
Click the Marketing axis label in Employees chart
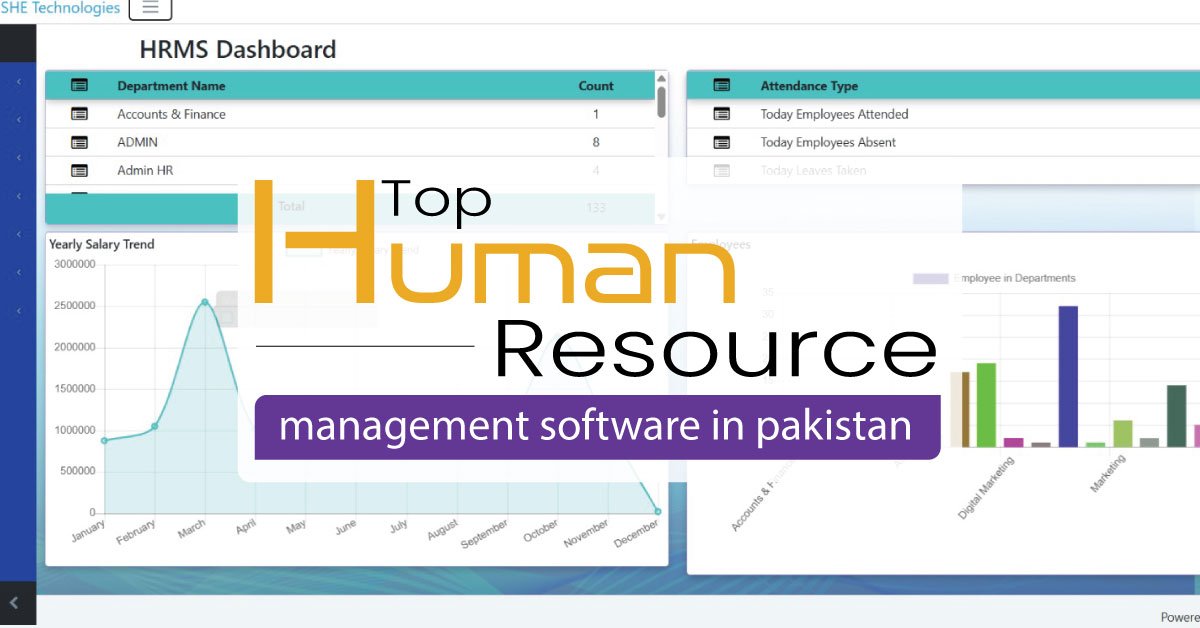(x=1107, y=474)
